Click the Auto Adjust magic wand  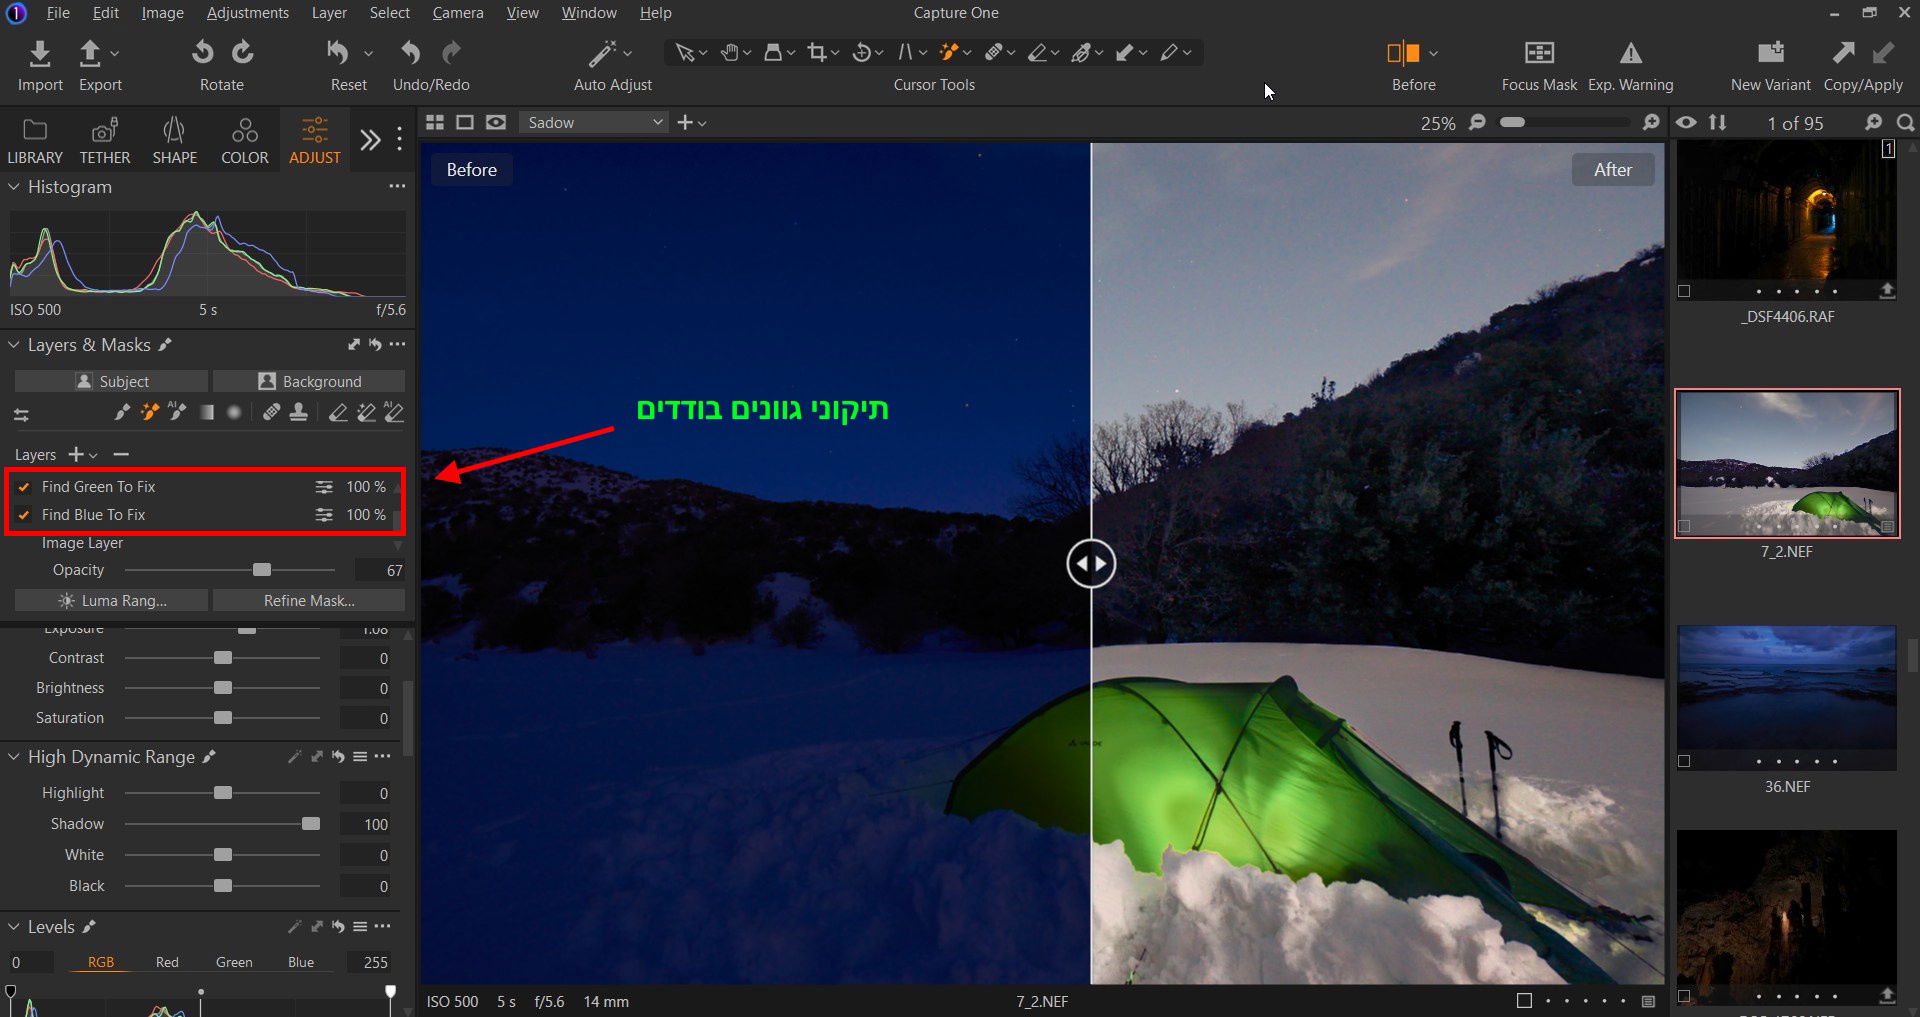[x=602, y=53]
